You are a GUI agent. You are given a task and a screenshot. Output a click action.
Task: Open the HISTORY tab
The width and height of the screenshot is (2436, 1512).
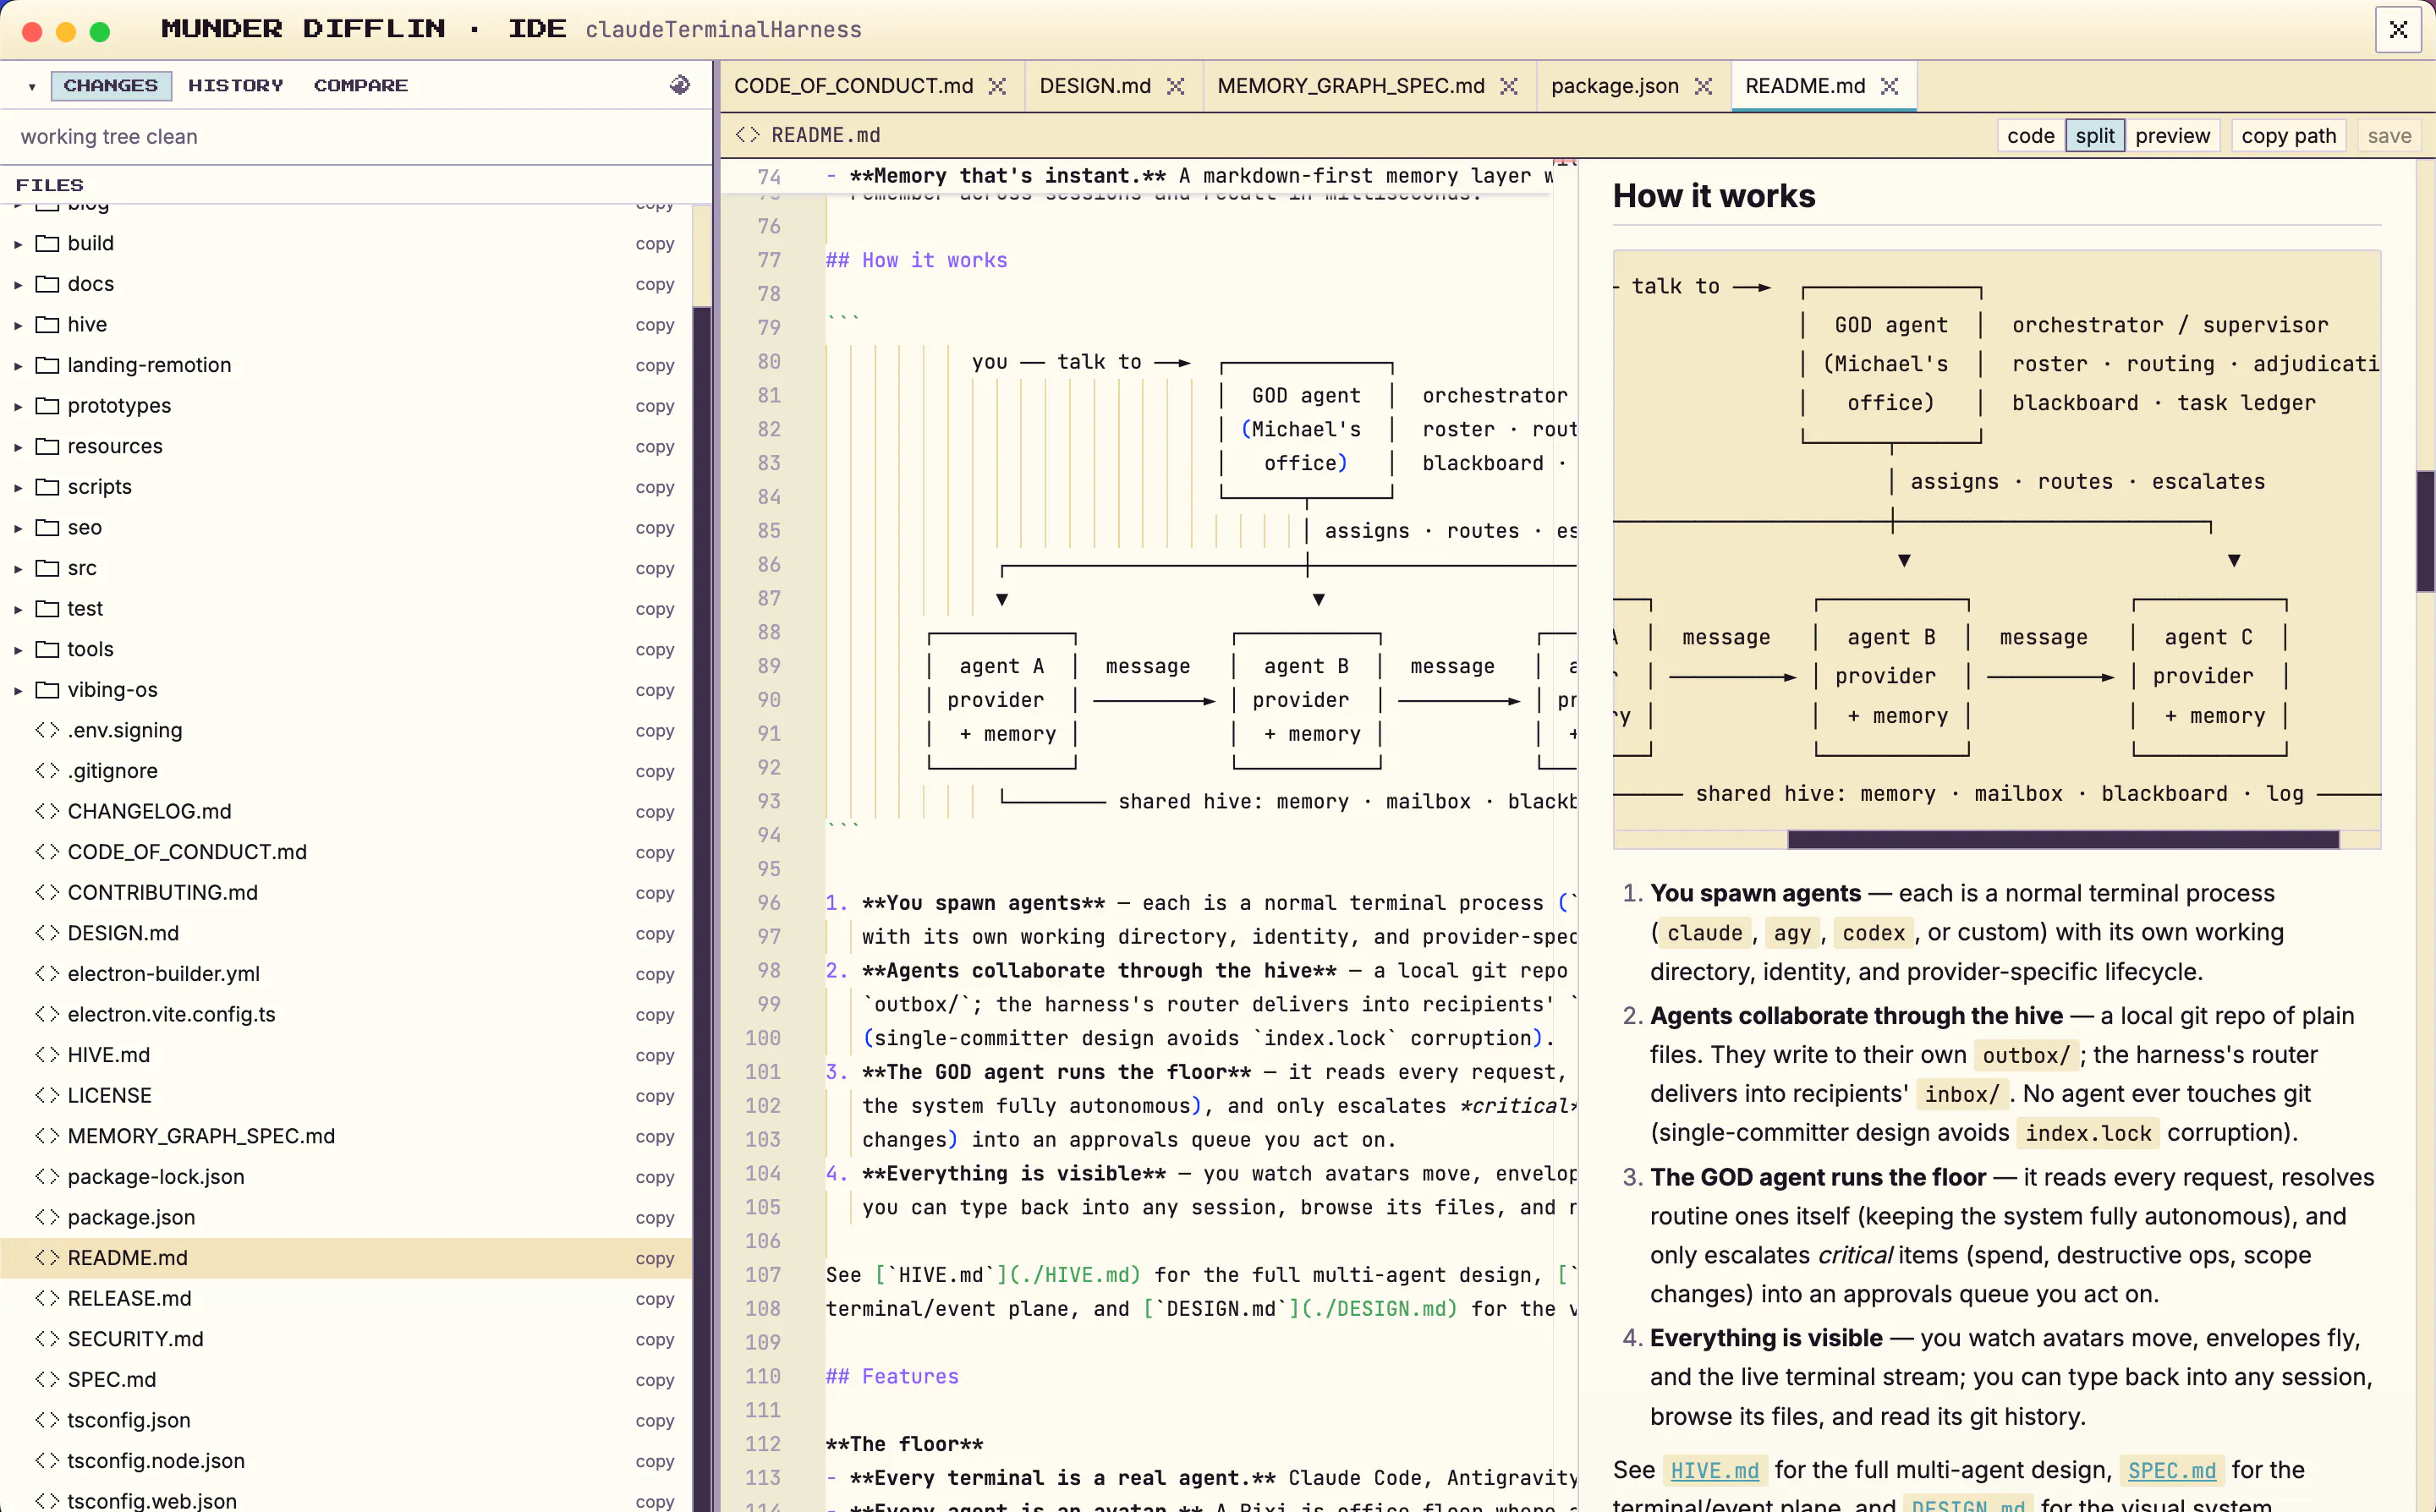tap(236, 85)
